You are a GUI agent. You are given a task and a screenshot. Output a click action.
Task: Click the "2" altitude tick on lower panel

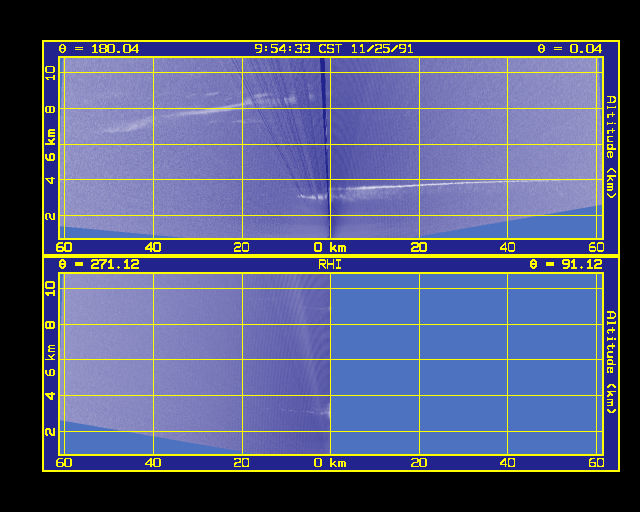coord(51,432)
